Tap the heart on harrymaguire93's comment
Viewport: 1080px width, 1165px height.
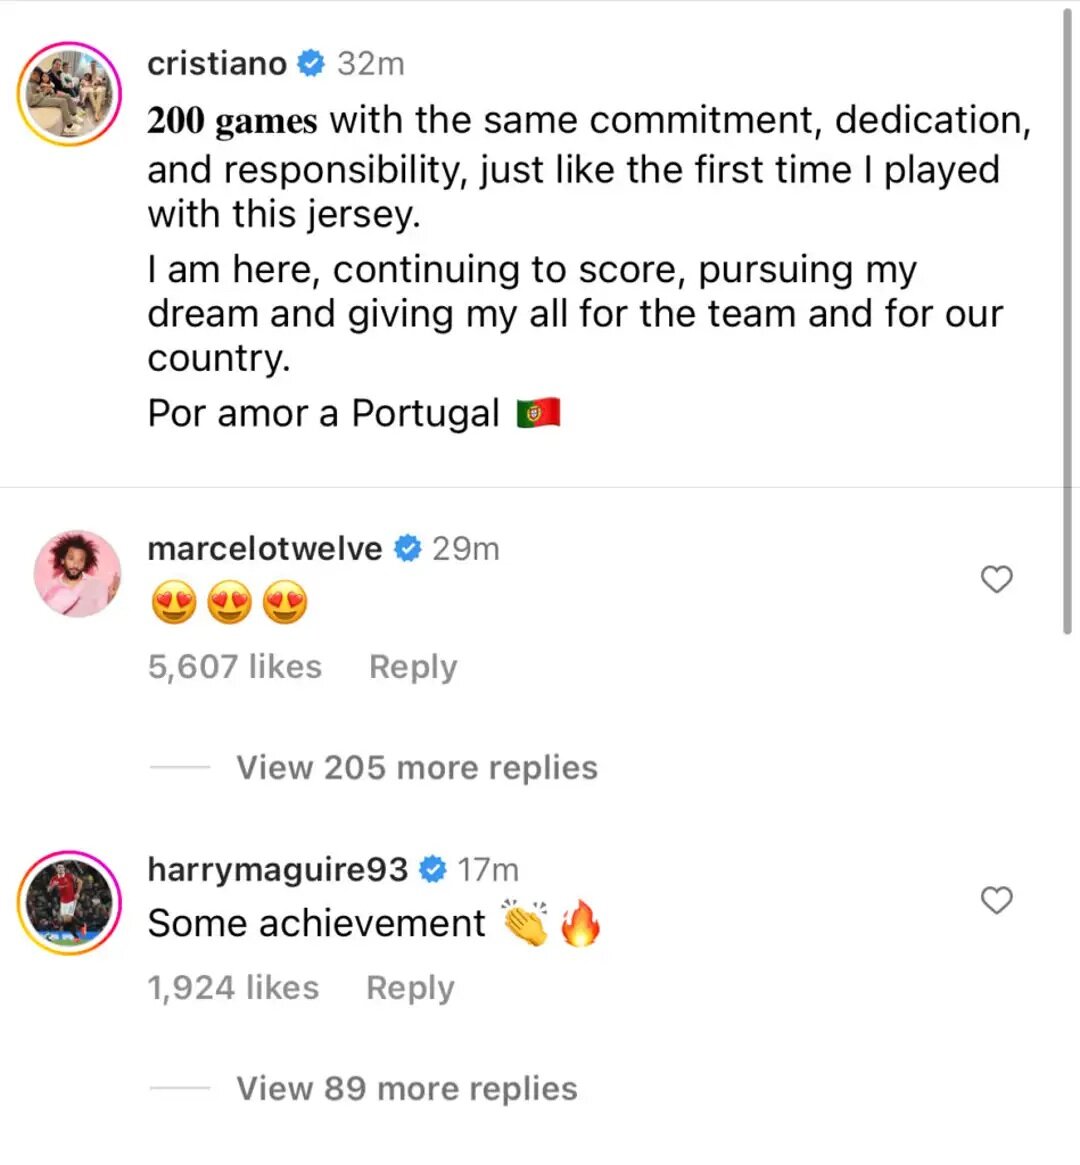(x=996, y=900)
